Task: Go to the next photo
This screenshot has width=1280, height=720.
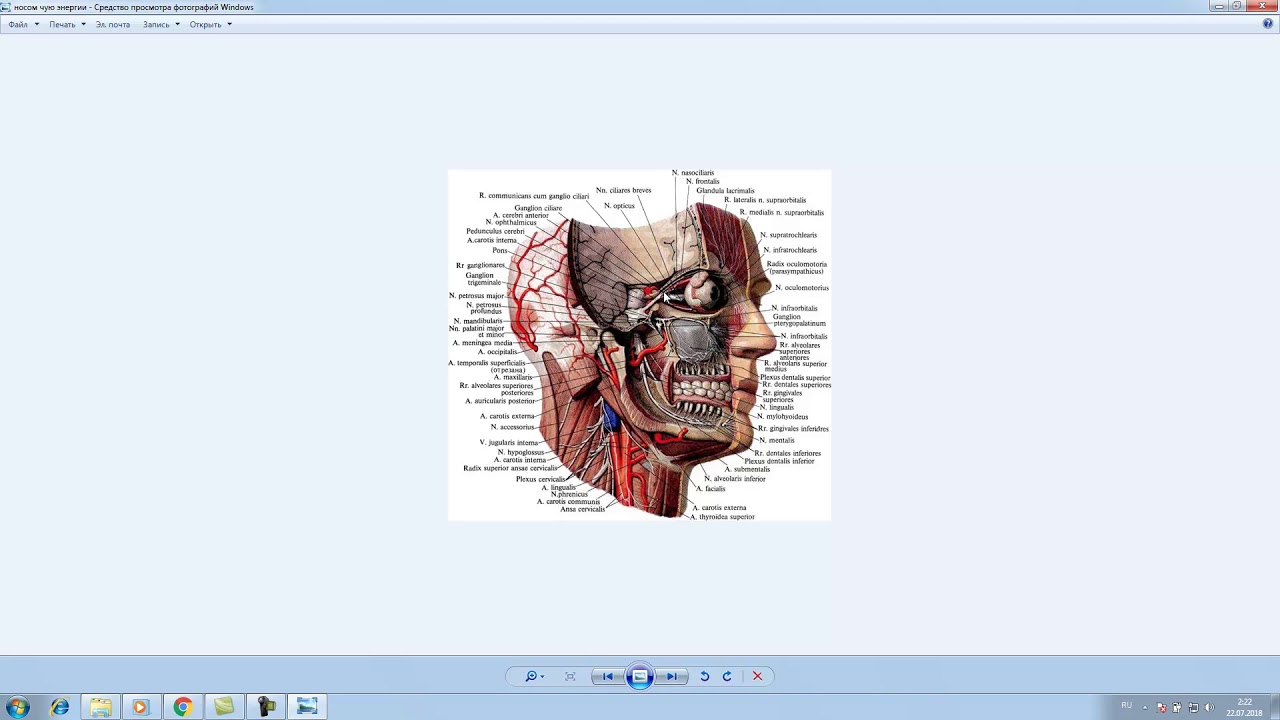Action: (672, 676)
